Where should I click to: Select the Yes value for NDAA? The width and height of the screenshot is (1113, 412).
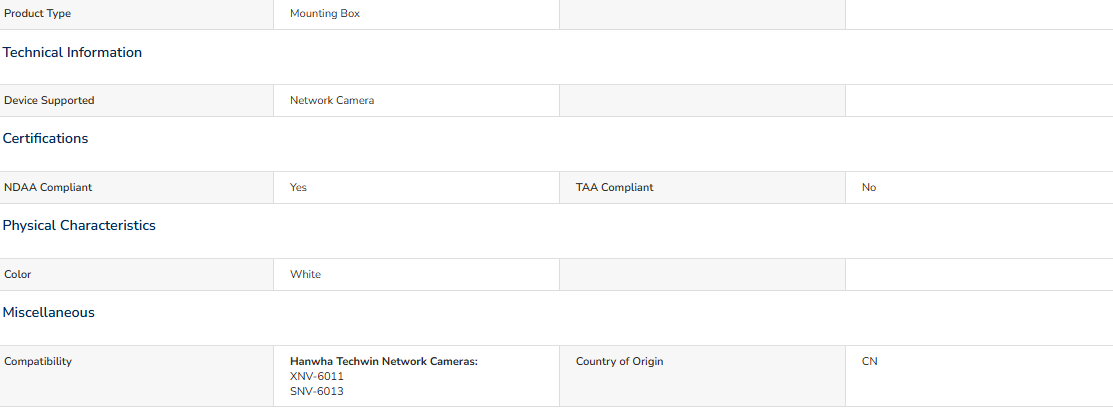tap(298, 188)
